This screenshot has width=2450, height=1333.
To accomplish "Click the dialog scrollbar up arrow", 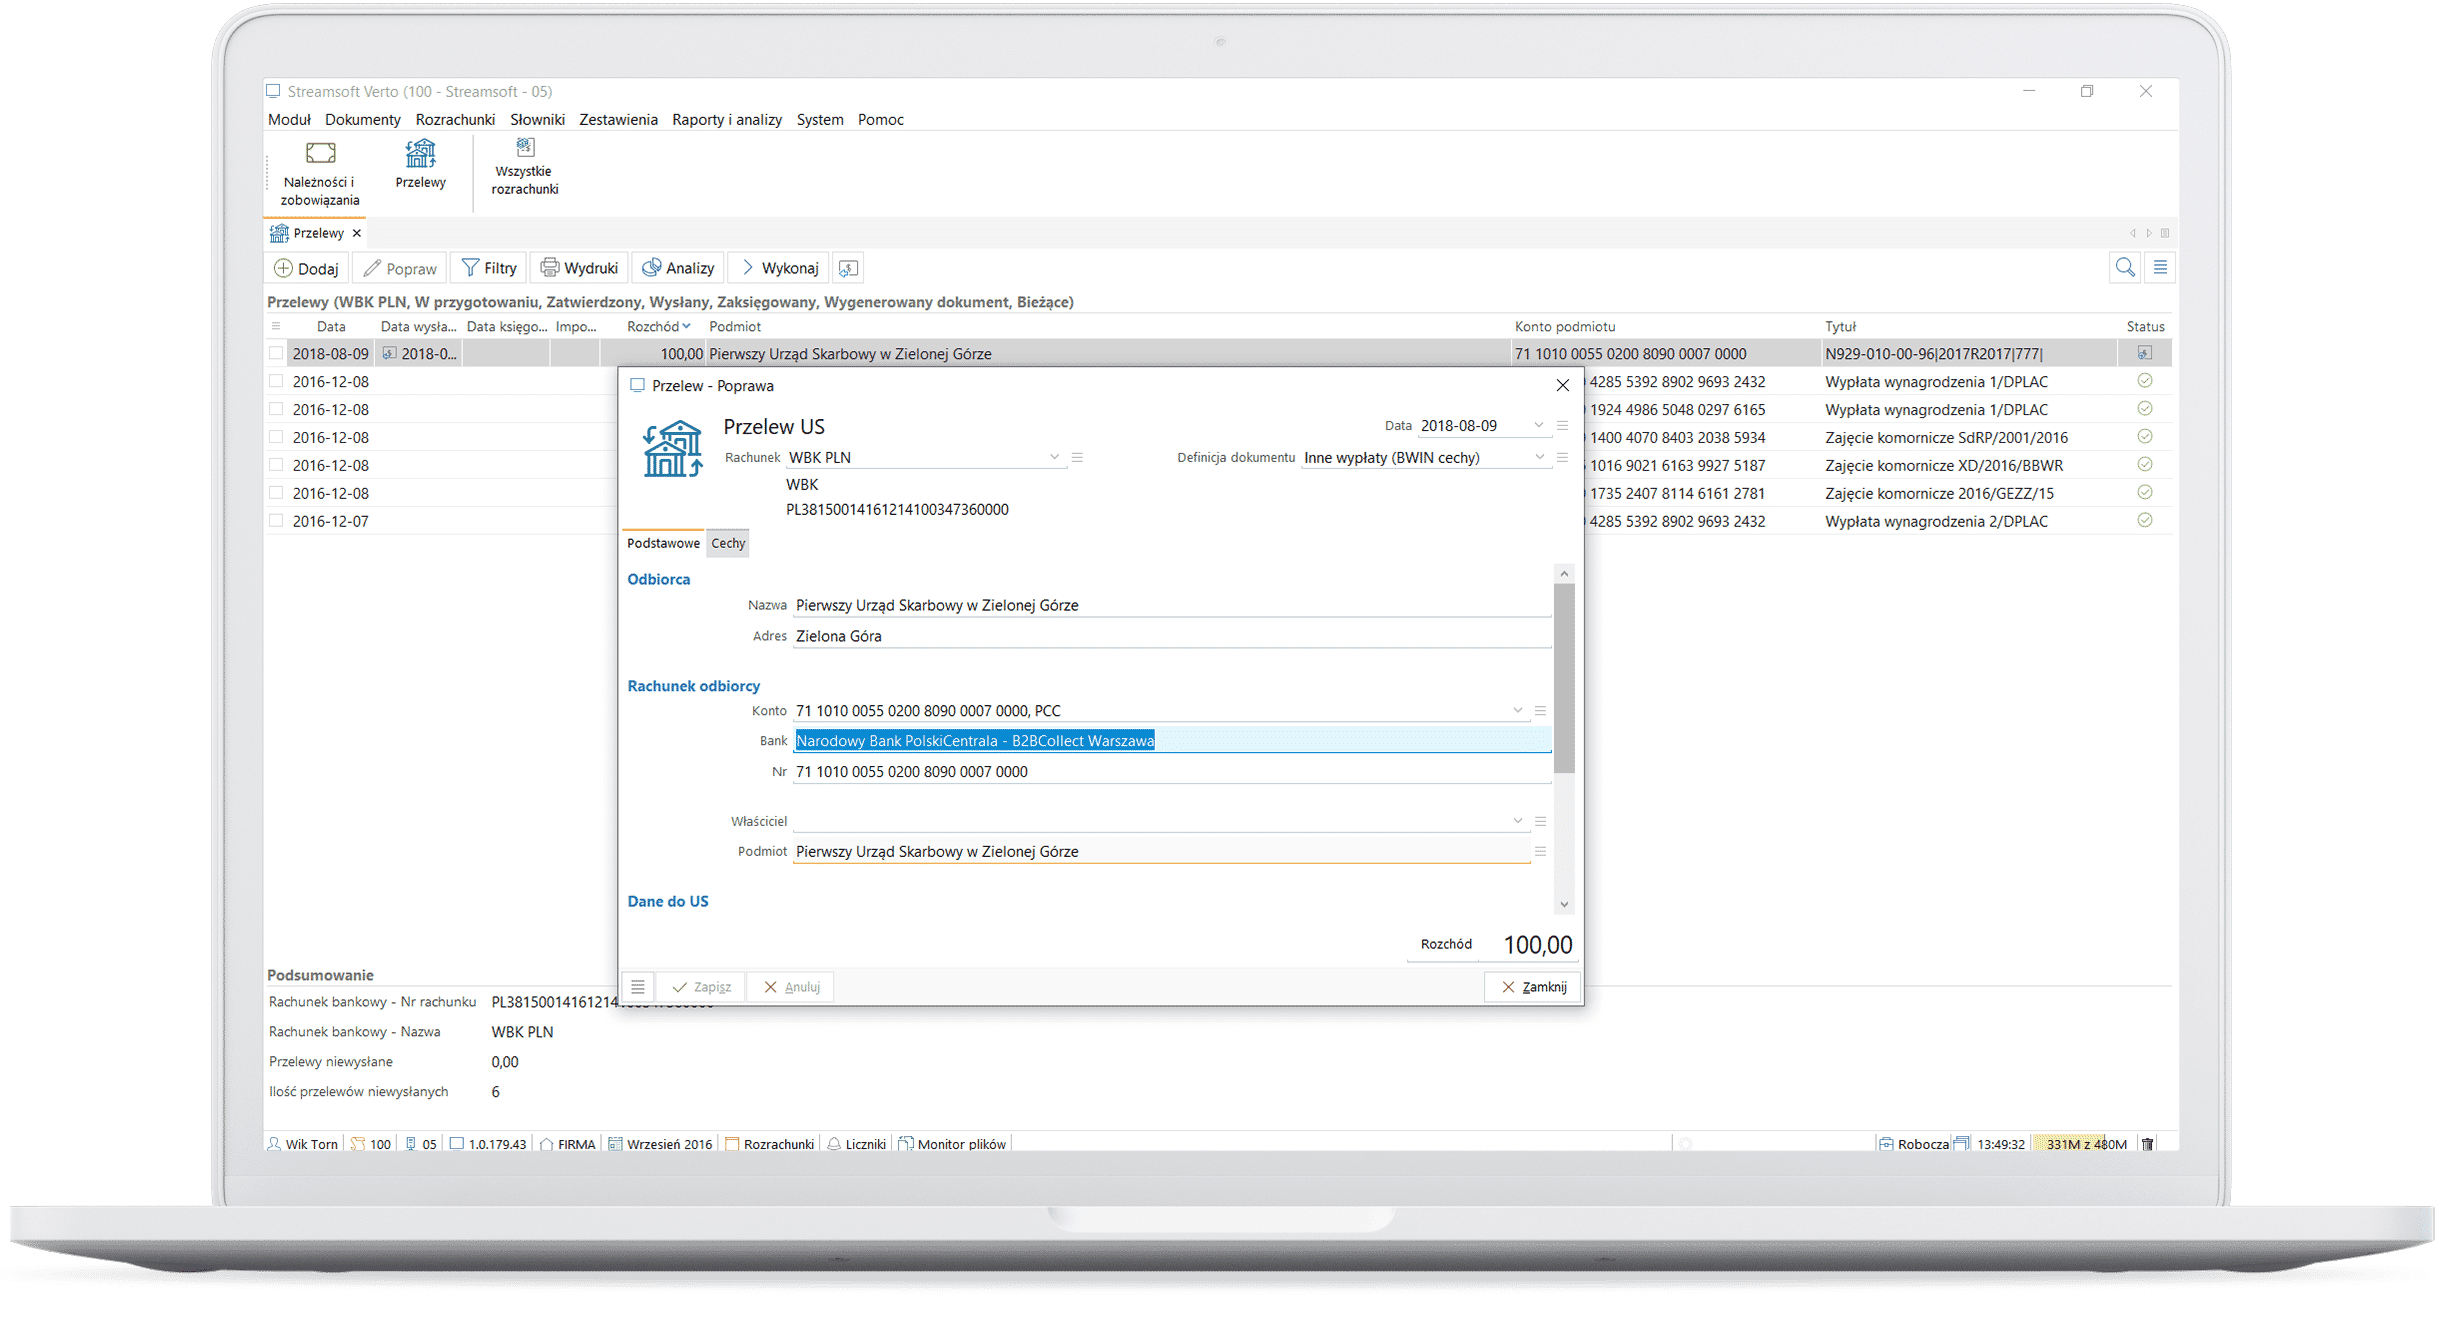I will (x=1564, y=573).
